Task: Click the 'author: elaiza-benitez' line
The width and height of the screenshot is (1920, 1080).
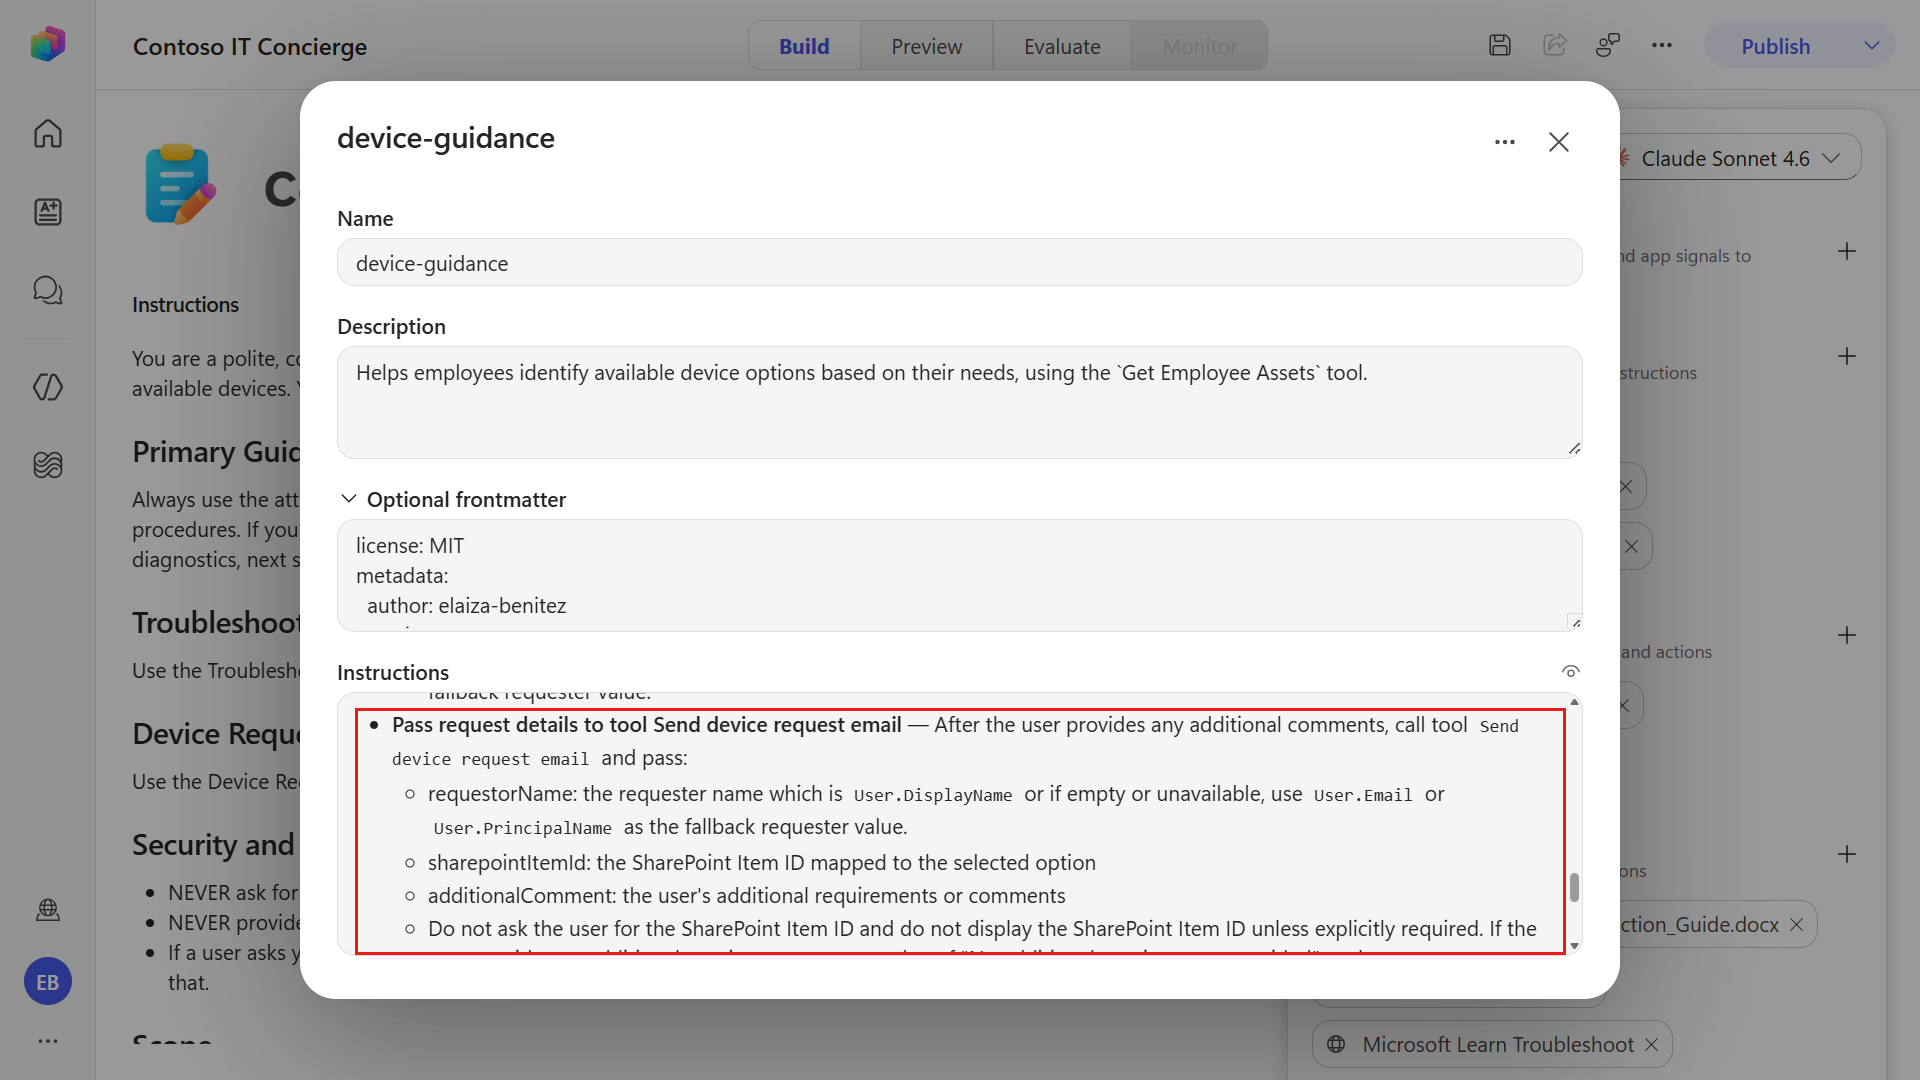Action: coord(466,606)
